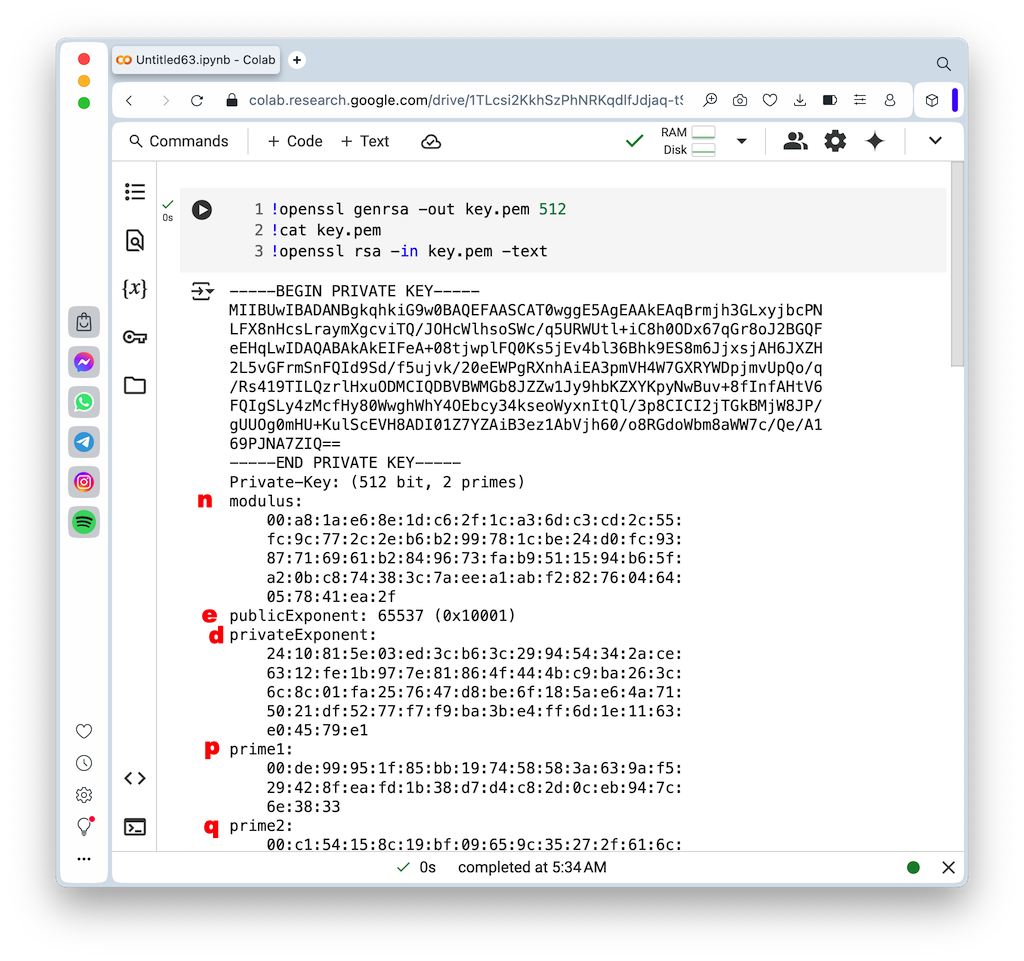Search tabs with the magnifier icon
Image resolution: width=1024 pixels, height=961 pixels.
[943, 64]
